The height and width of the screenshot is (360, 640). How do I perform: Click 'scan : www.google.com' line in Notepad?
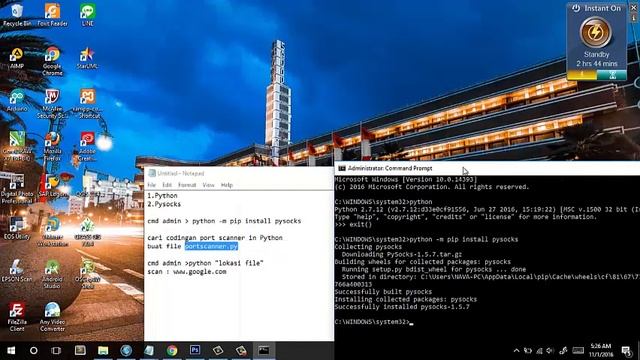click(187, 271)
